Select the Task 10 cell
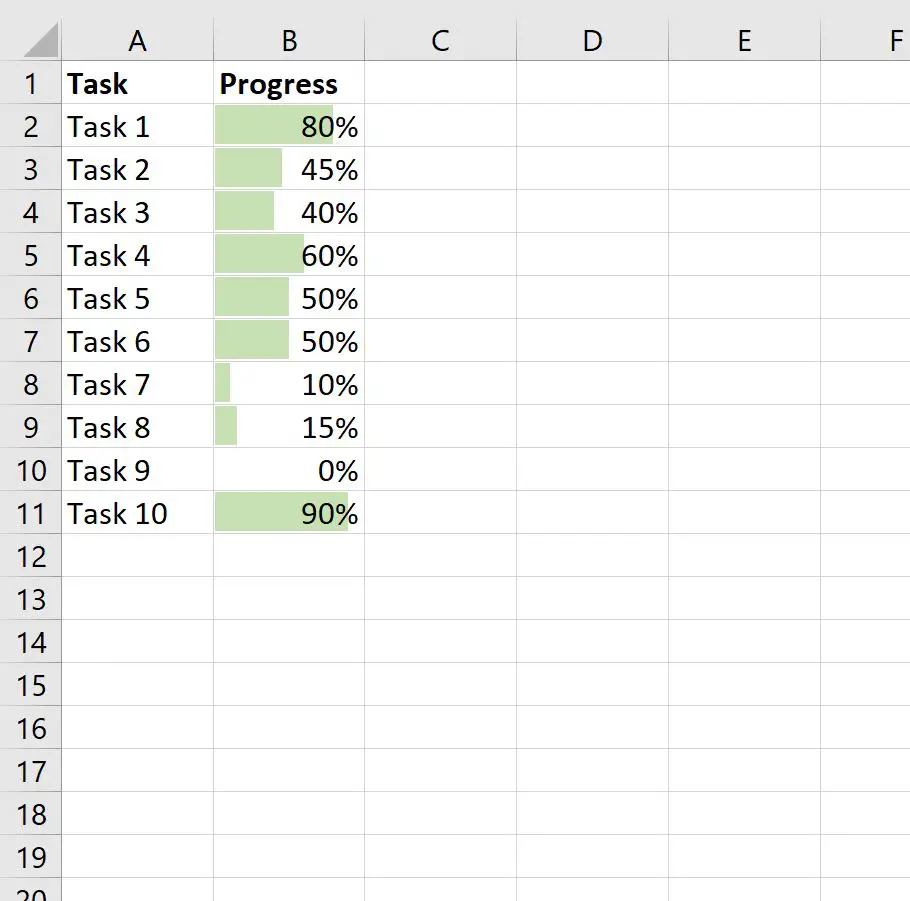Screen dimensions: 910x901 137,513
